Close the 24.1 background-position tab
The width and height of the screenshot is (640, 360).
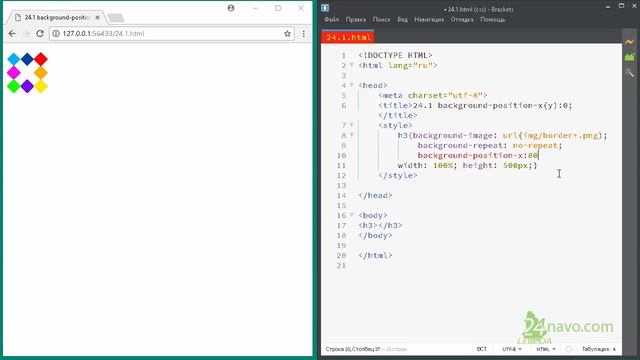pyautogui.click(x=98, y=18)
